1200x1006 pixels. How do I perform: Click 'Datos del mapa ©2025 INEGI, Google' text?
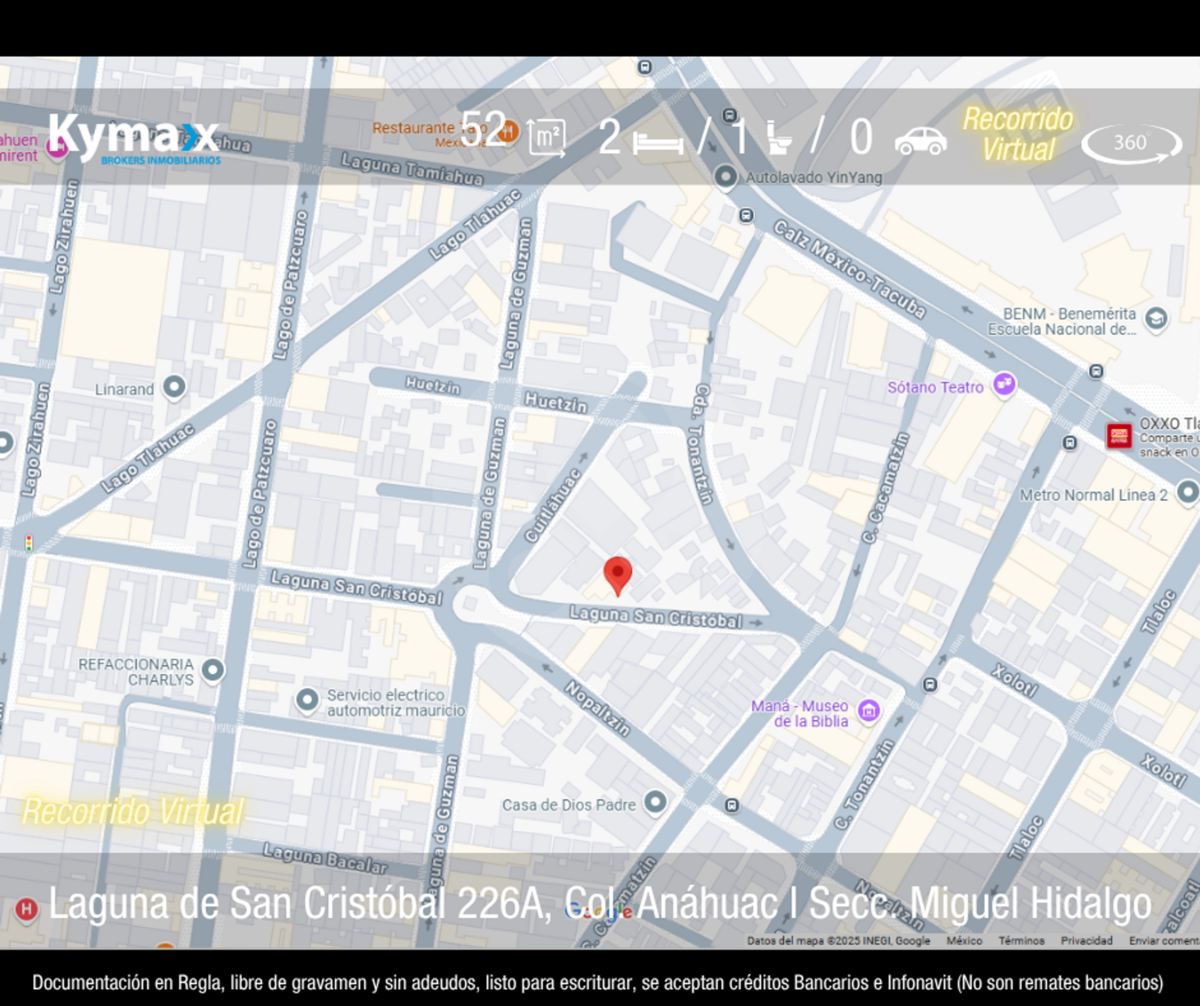[x=838, y=941]
